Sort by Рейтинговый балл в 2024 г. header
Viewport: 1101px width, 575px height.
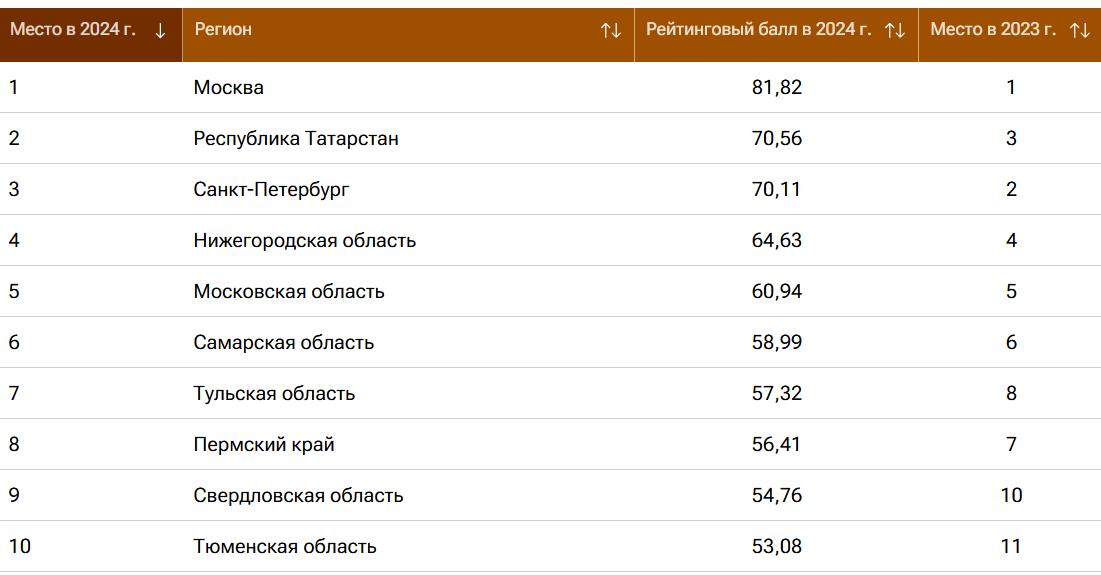point(758,30)
